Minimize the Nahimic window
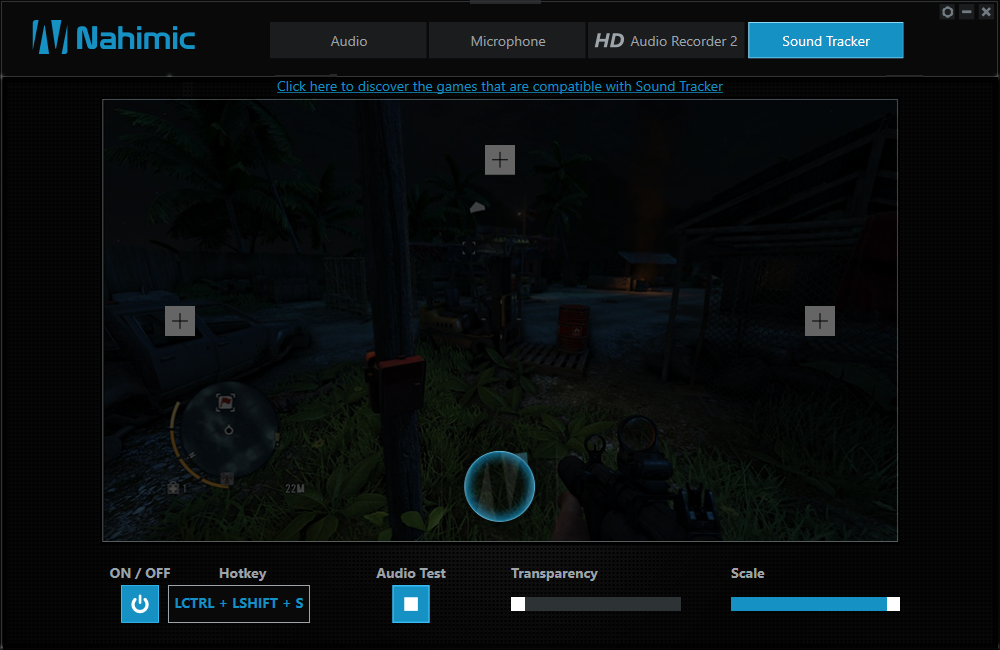Image resolution: width=1000 pixels, height=650 pixels. coord(966,12)
